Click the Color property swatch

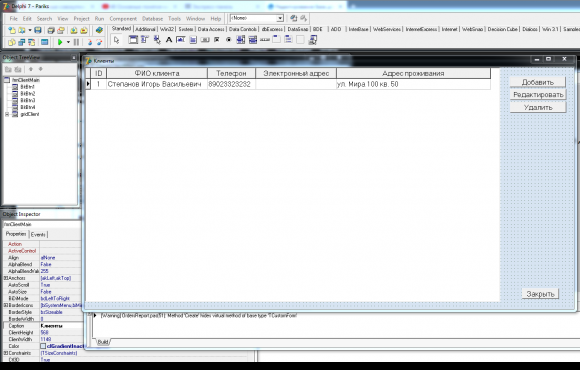point(43,346)
